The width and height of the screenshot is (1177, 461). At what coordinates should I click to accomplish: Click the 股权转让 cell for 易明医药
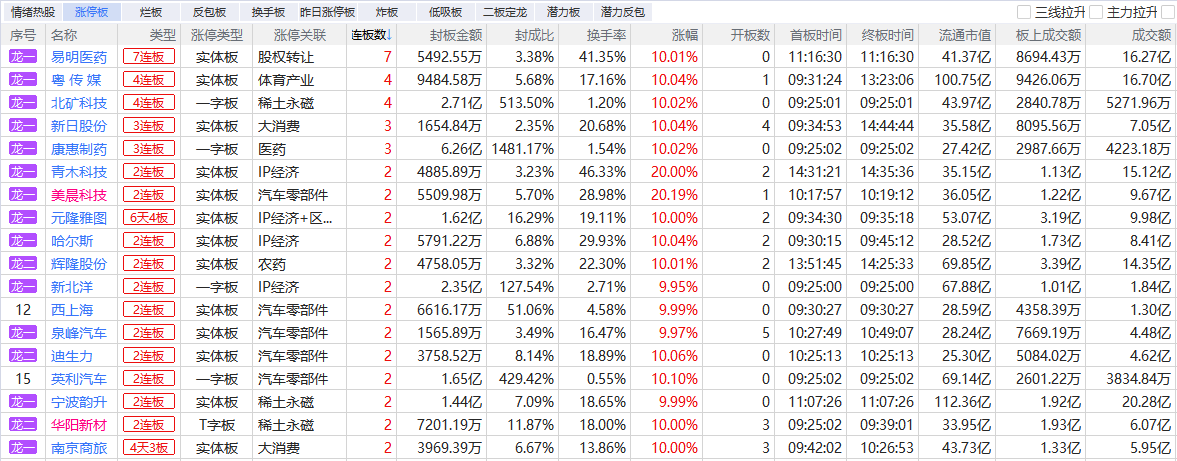(x=286, y=57)
